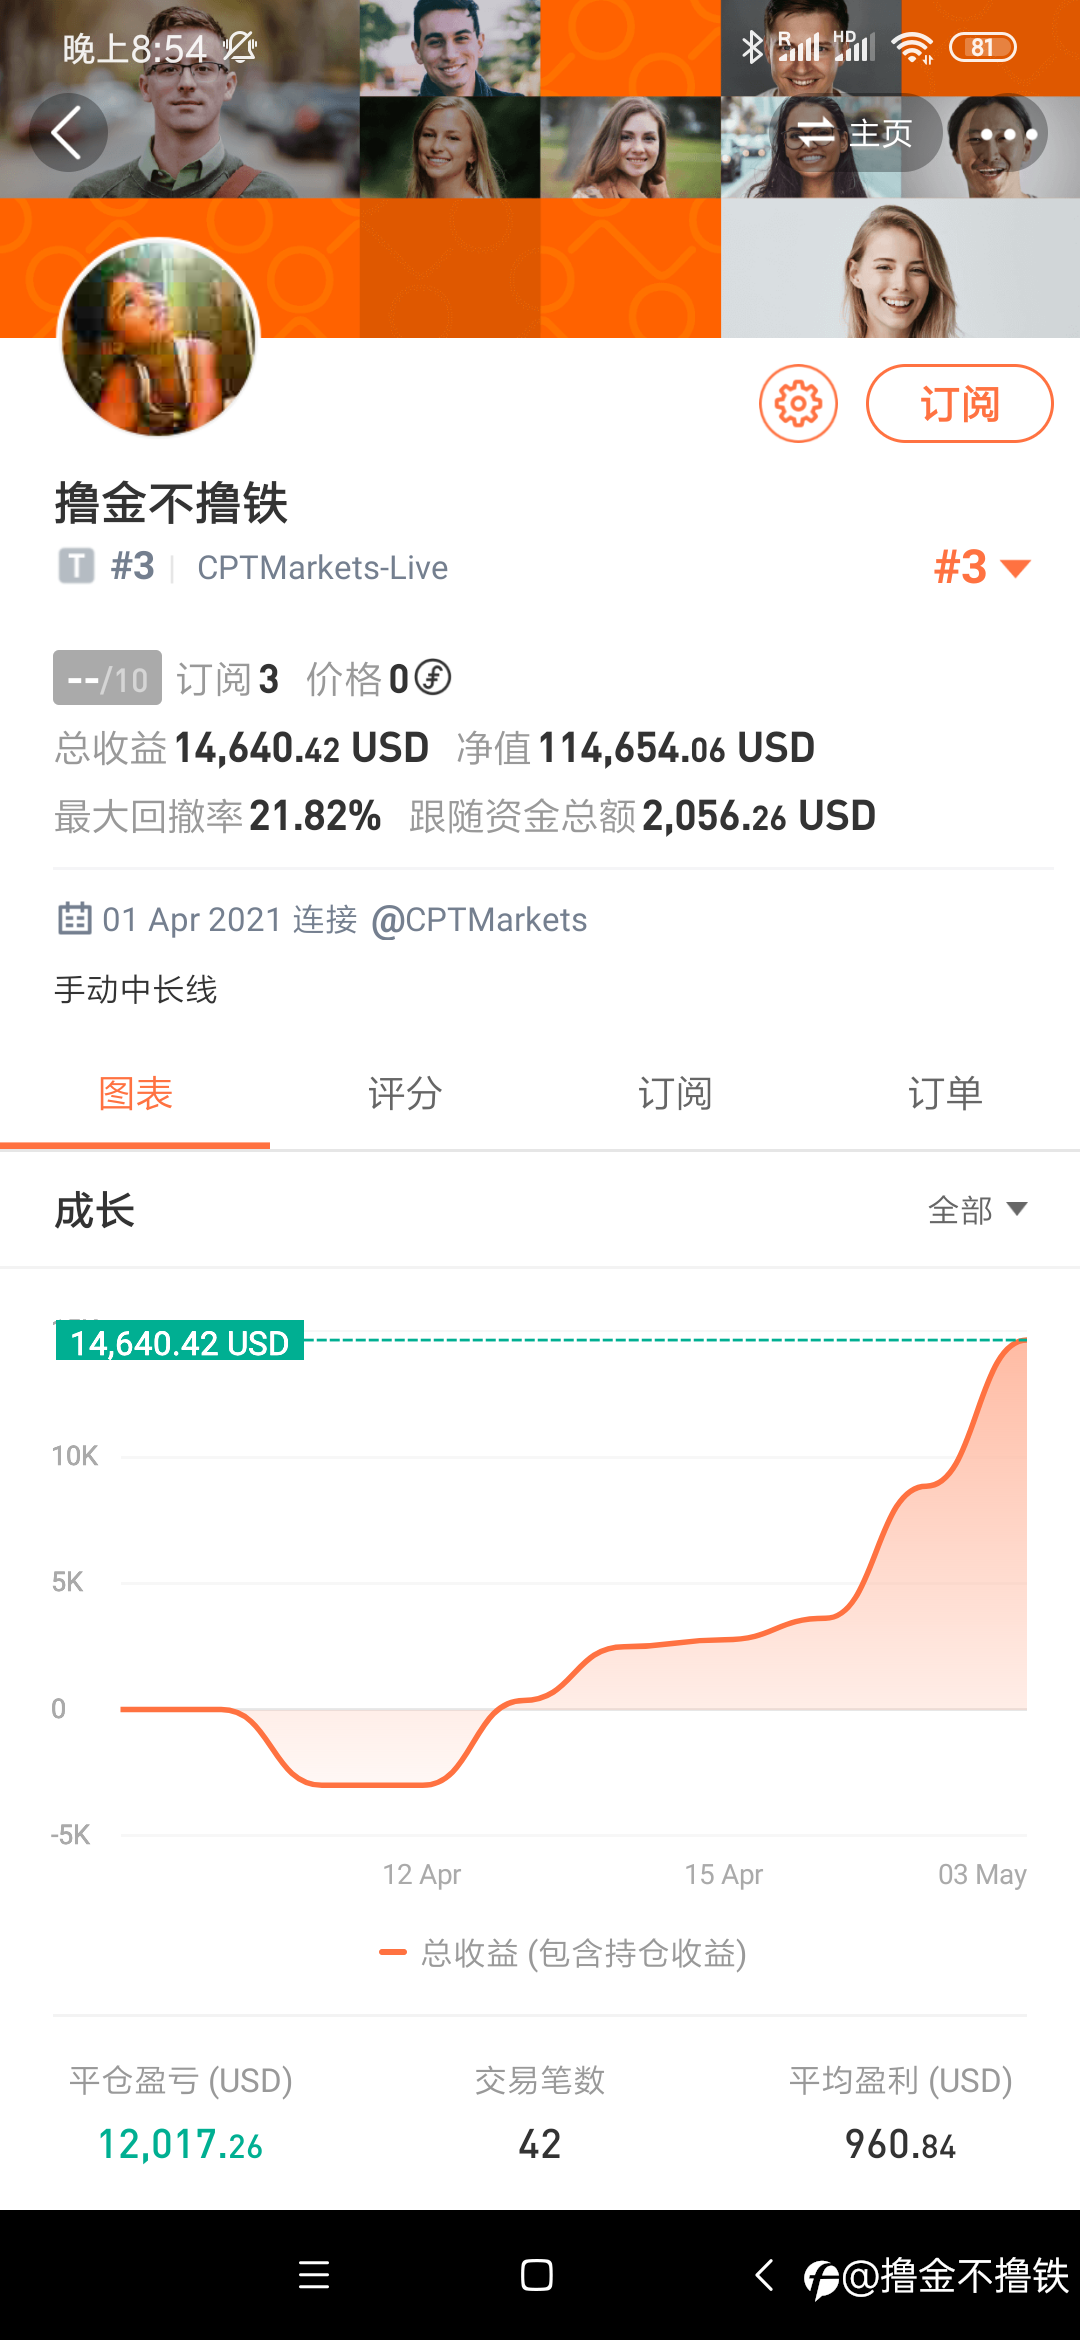Viewport: 1080px width, 2340px height.
Task: Expand the orange #3 account dropdown
Action: tap(981, 567)
